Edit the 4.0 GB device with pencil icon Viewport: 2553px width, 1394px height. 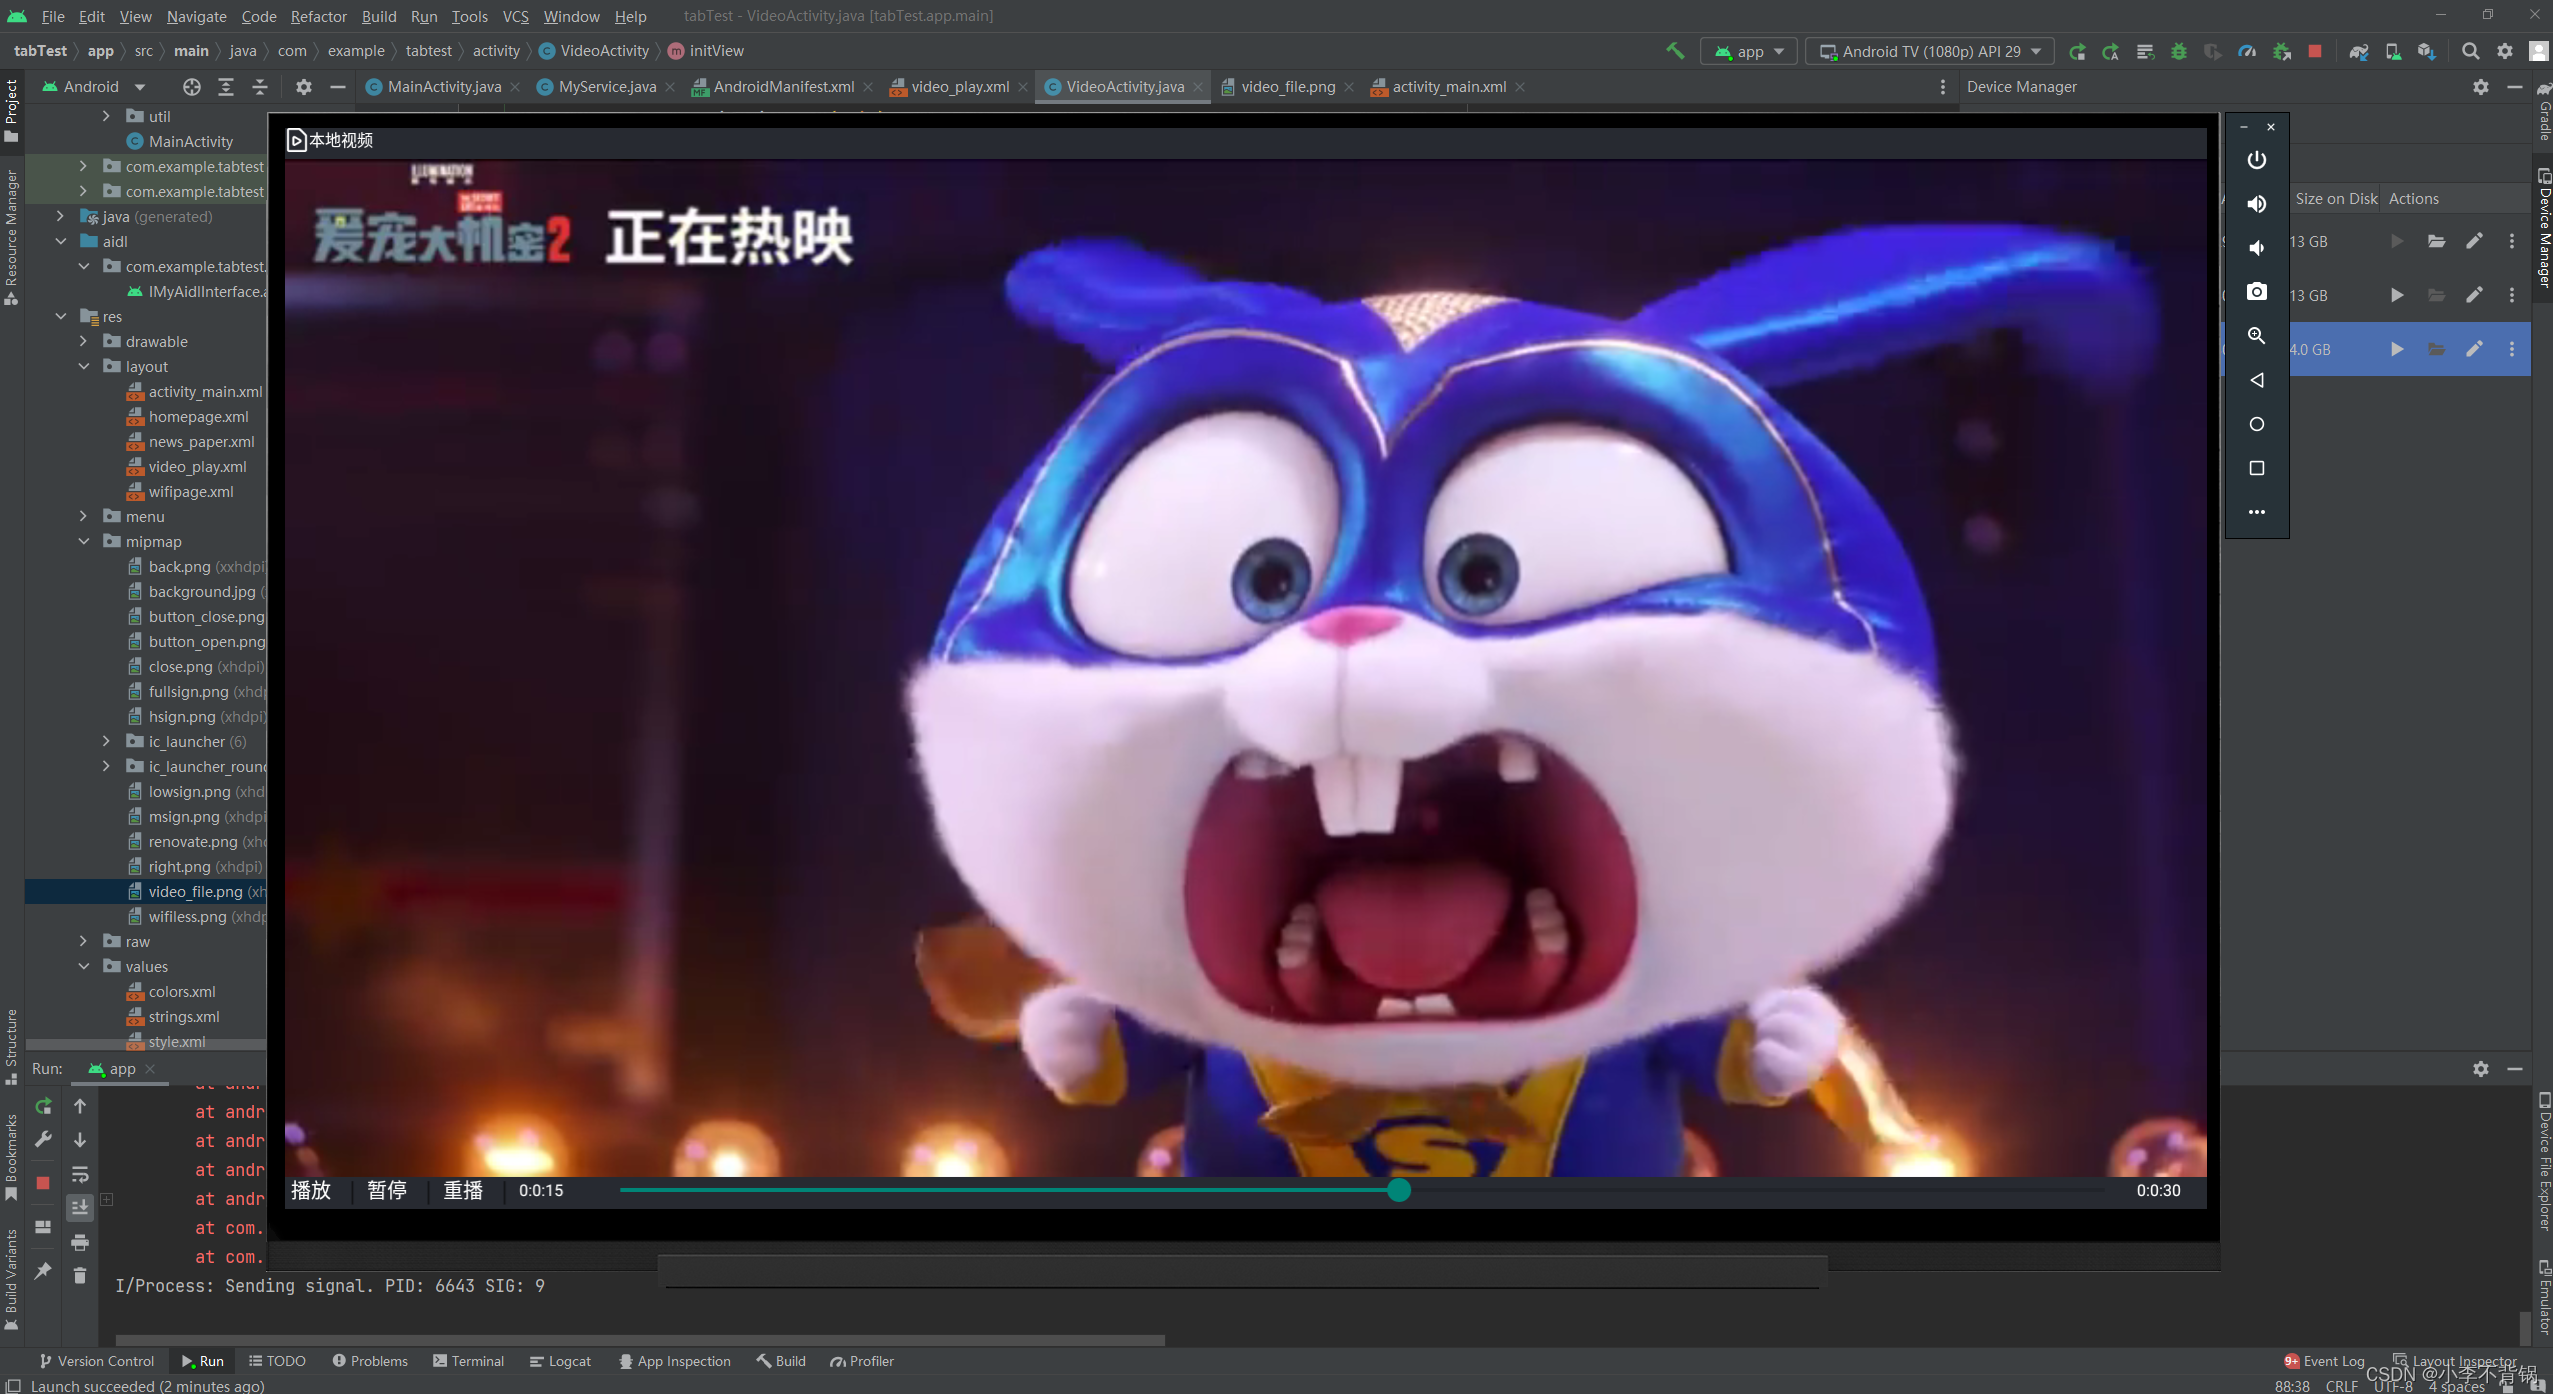coord(2474,349)
